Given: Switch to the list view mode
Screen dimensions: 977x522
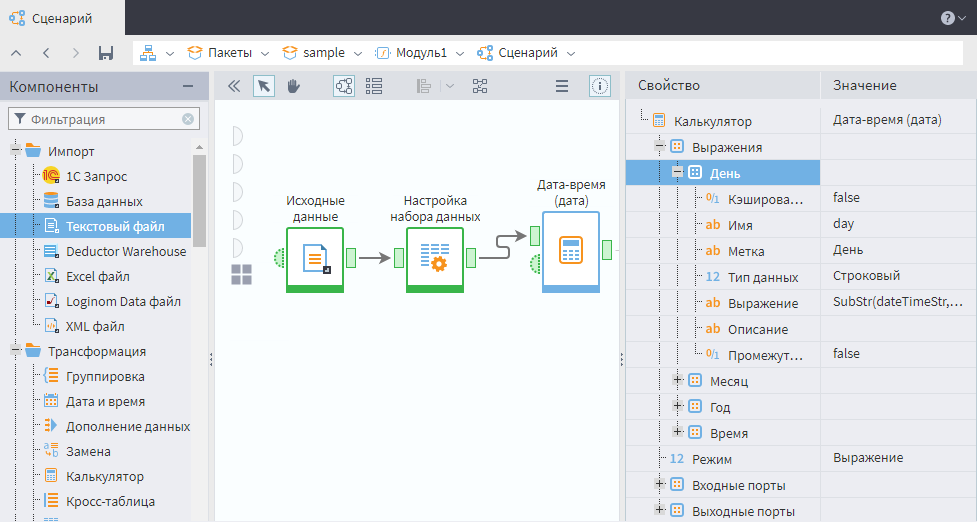Looking at the screenshot, I should [x=374, y=86].
